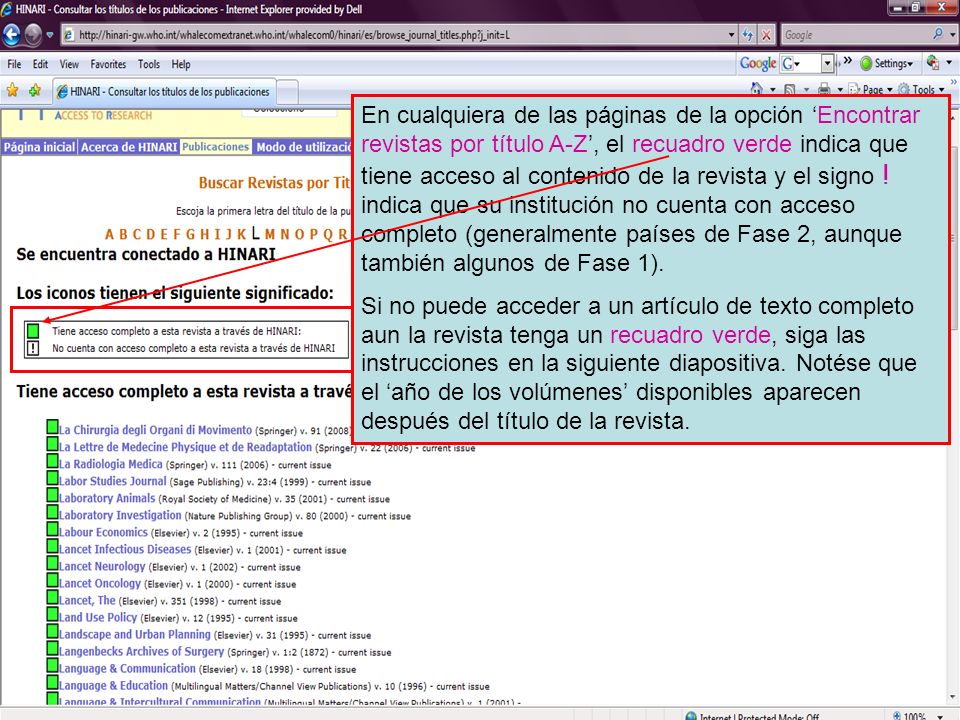Click the Home icon in command bar

pos(757,89)
